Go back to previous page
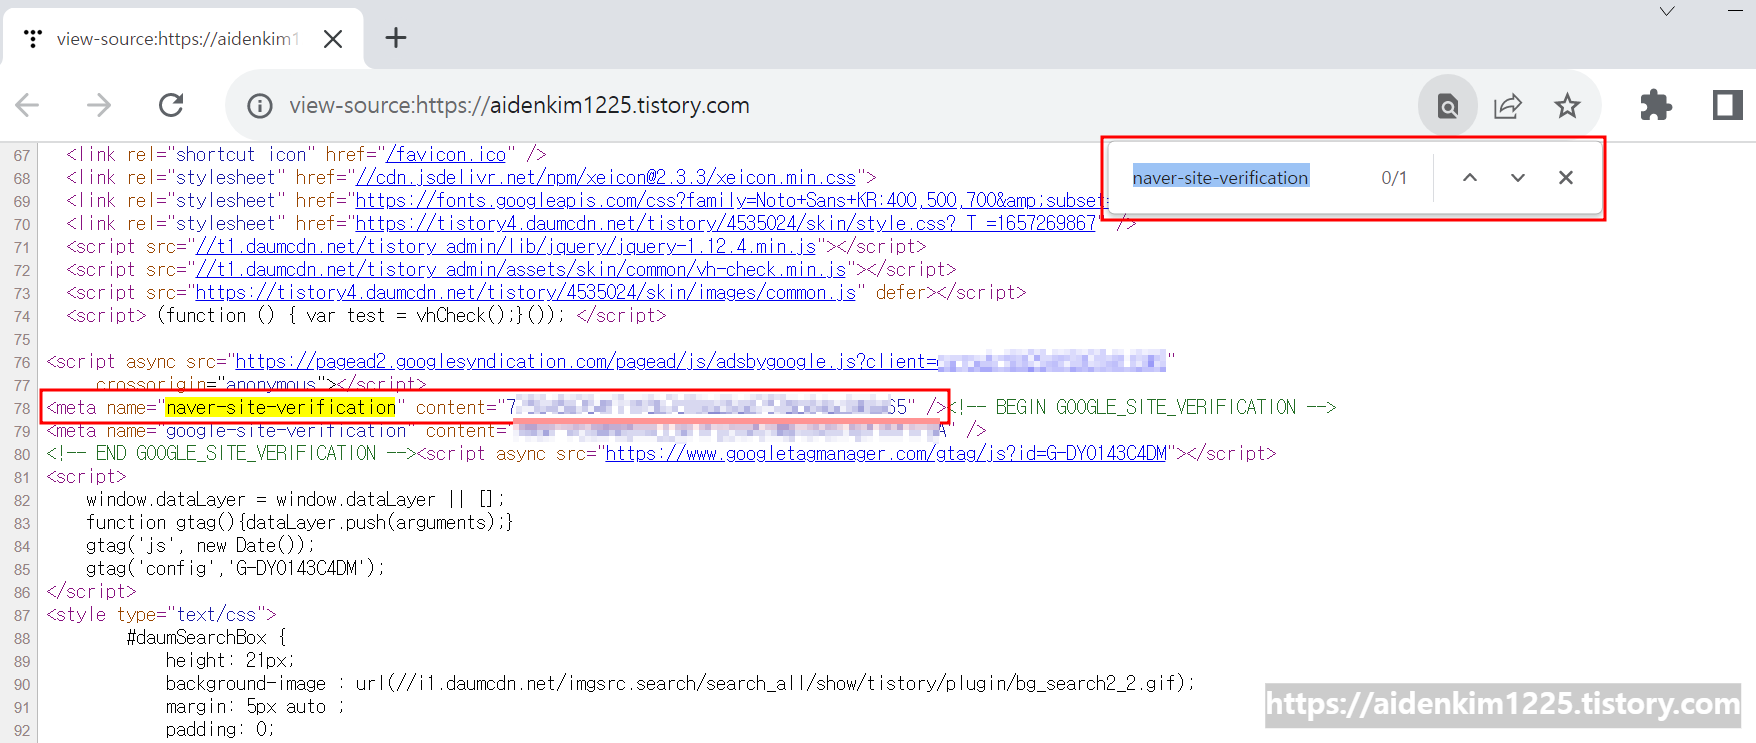 (x=28, y=105)
